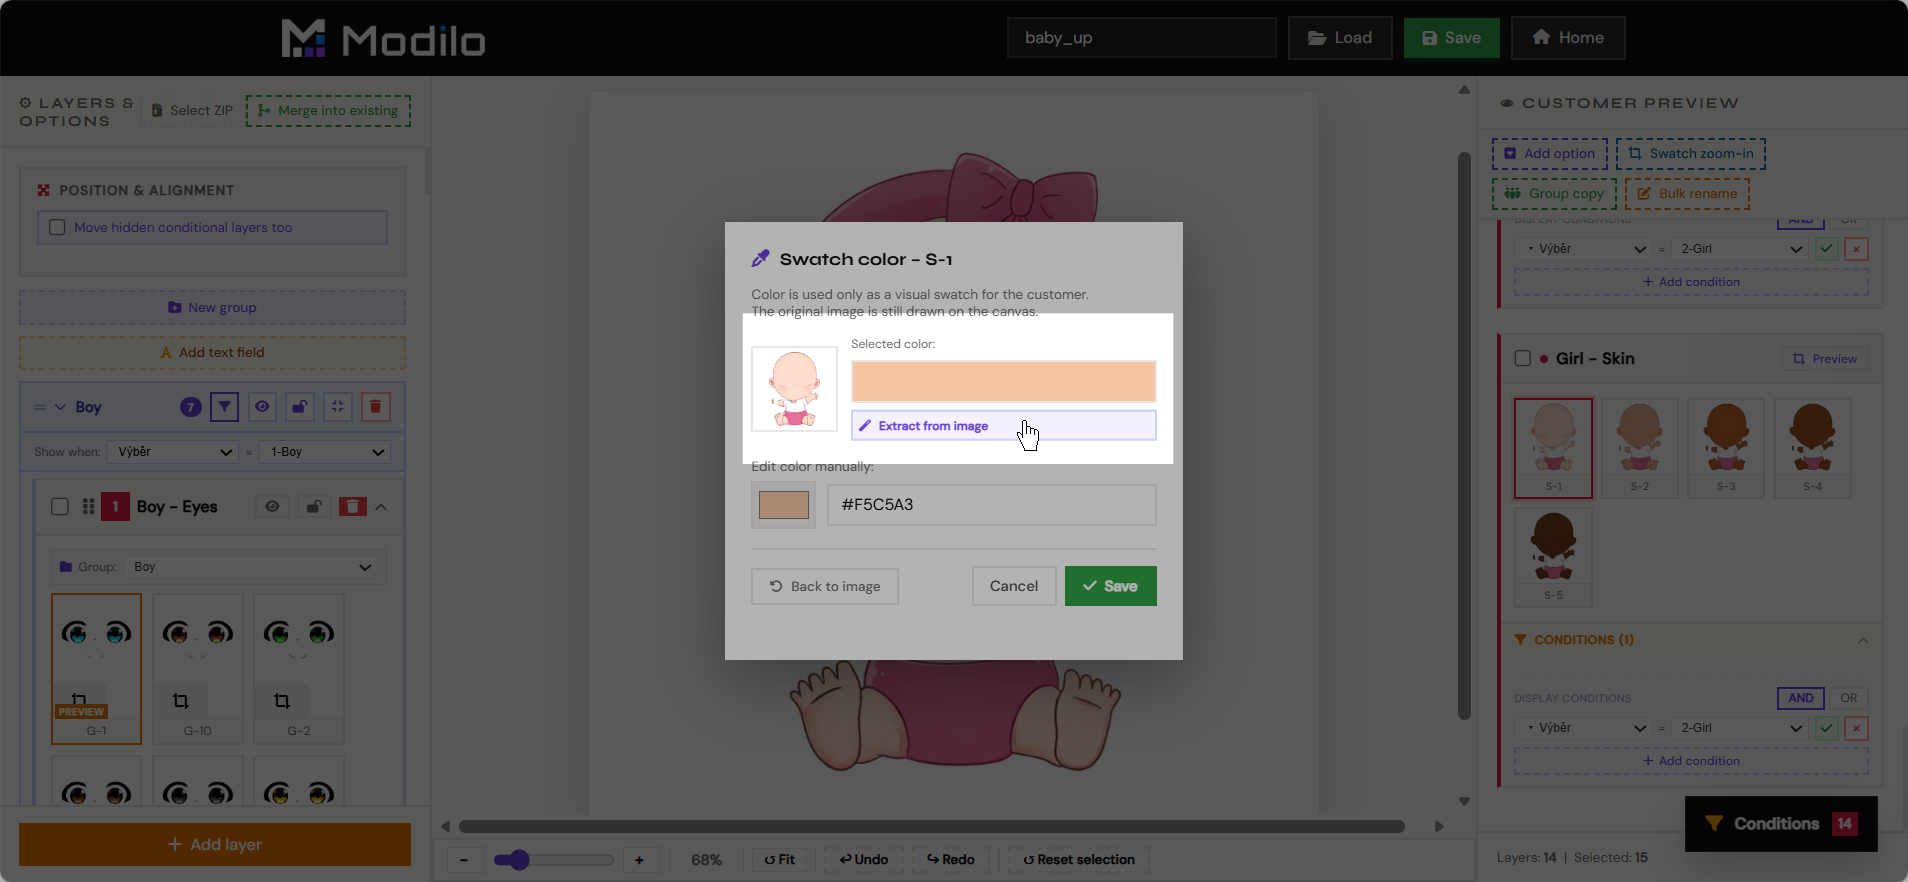Delete the Boy - Eyes layer
Screen dimensions: 1908x882
pos(353,507)
